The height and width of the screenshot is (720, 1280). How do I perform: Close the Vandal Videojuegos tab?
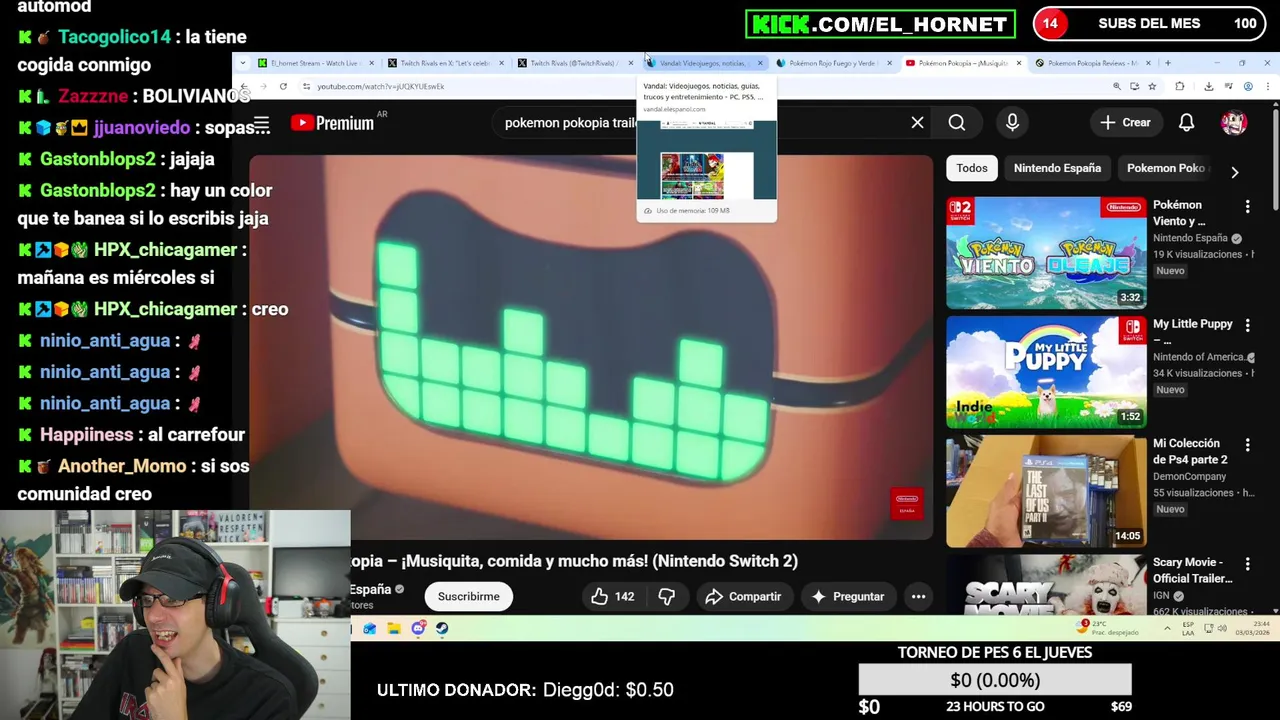pyautogui.click(x=760, y=63)
